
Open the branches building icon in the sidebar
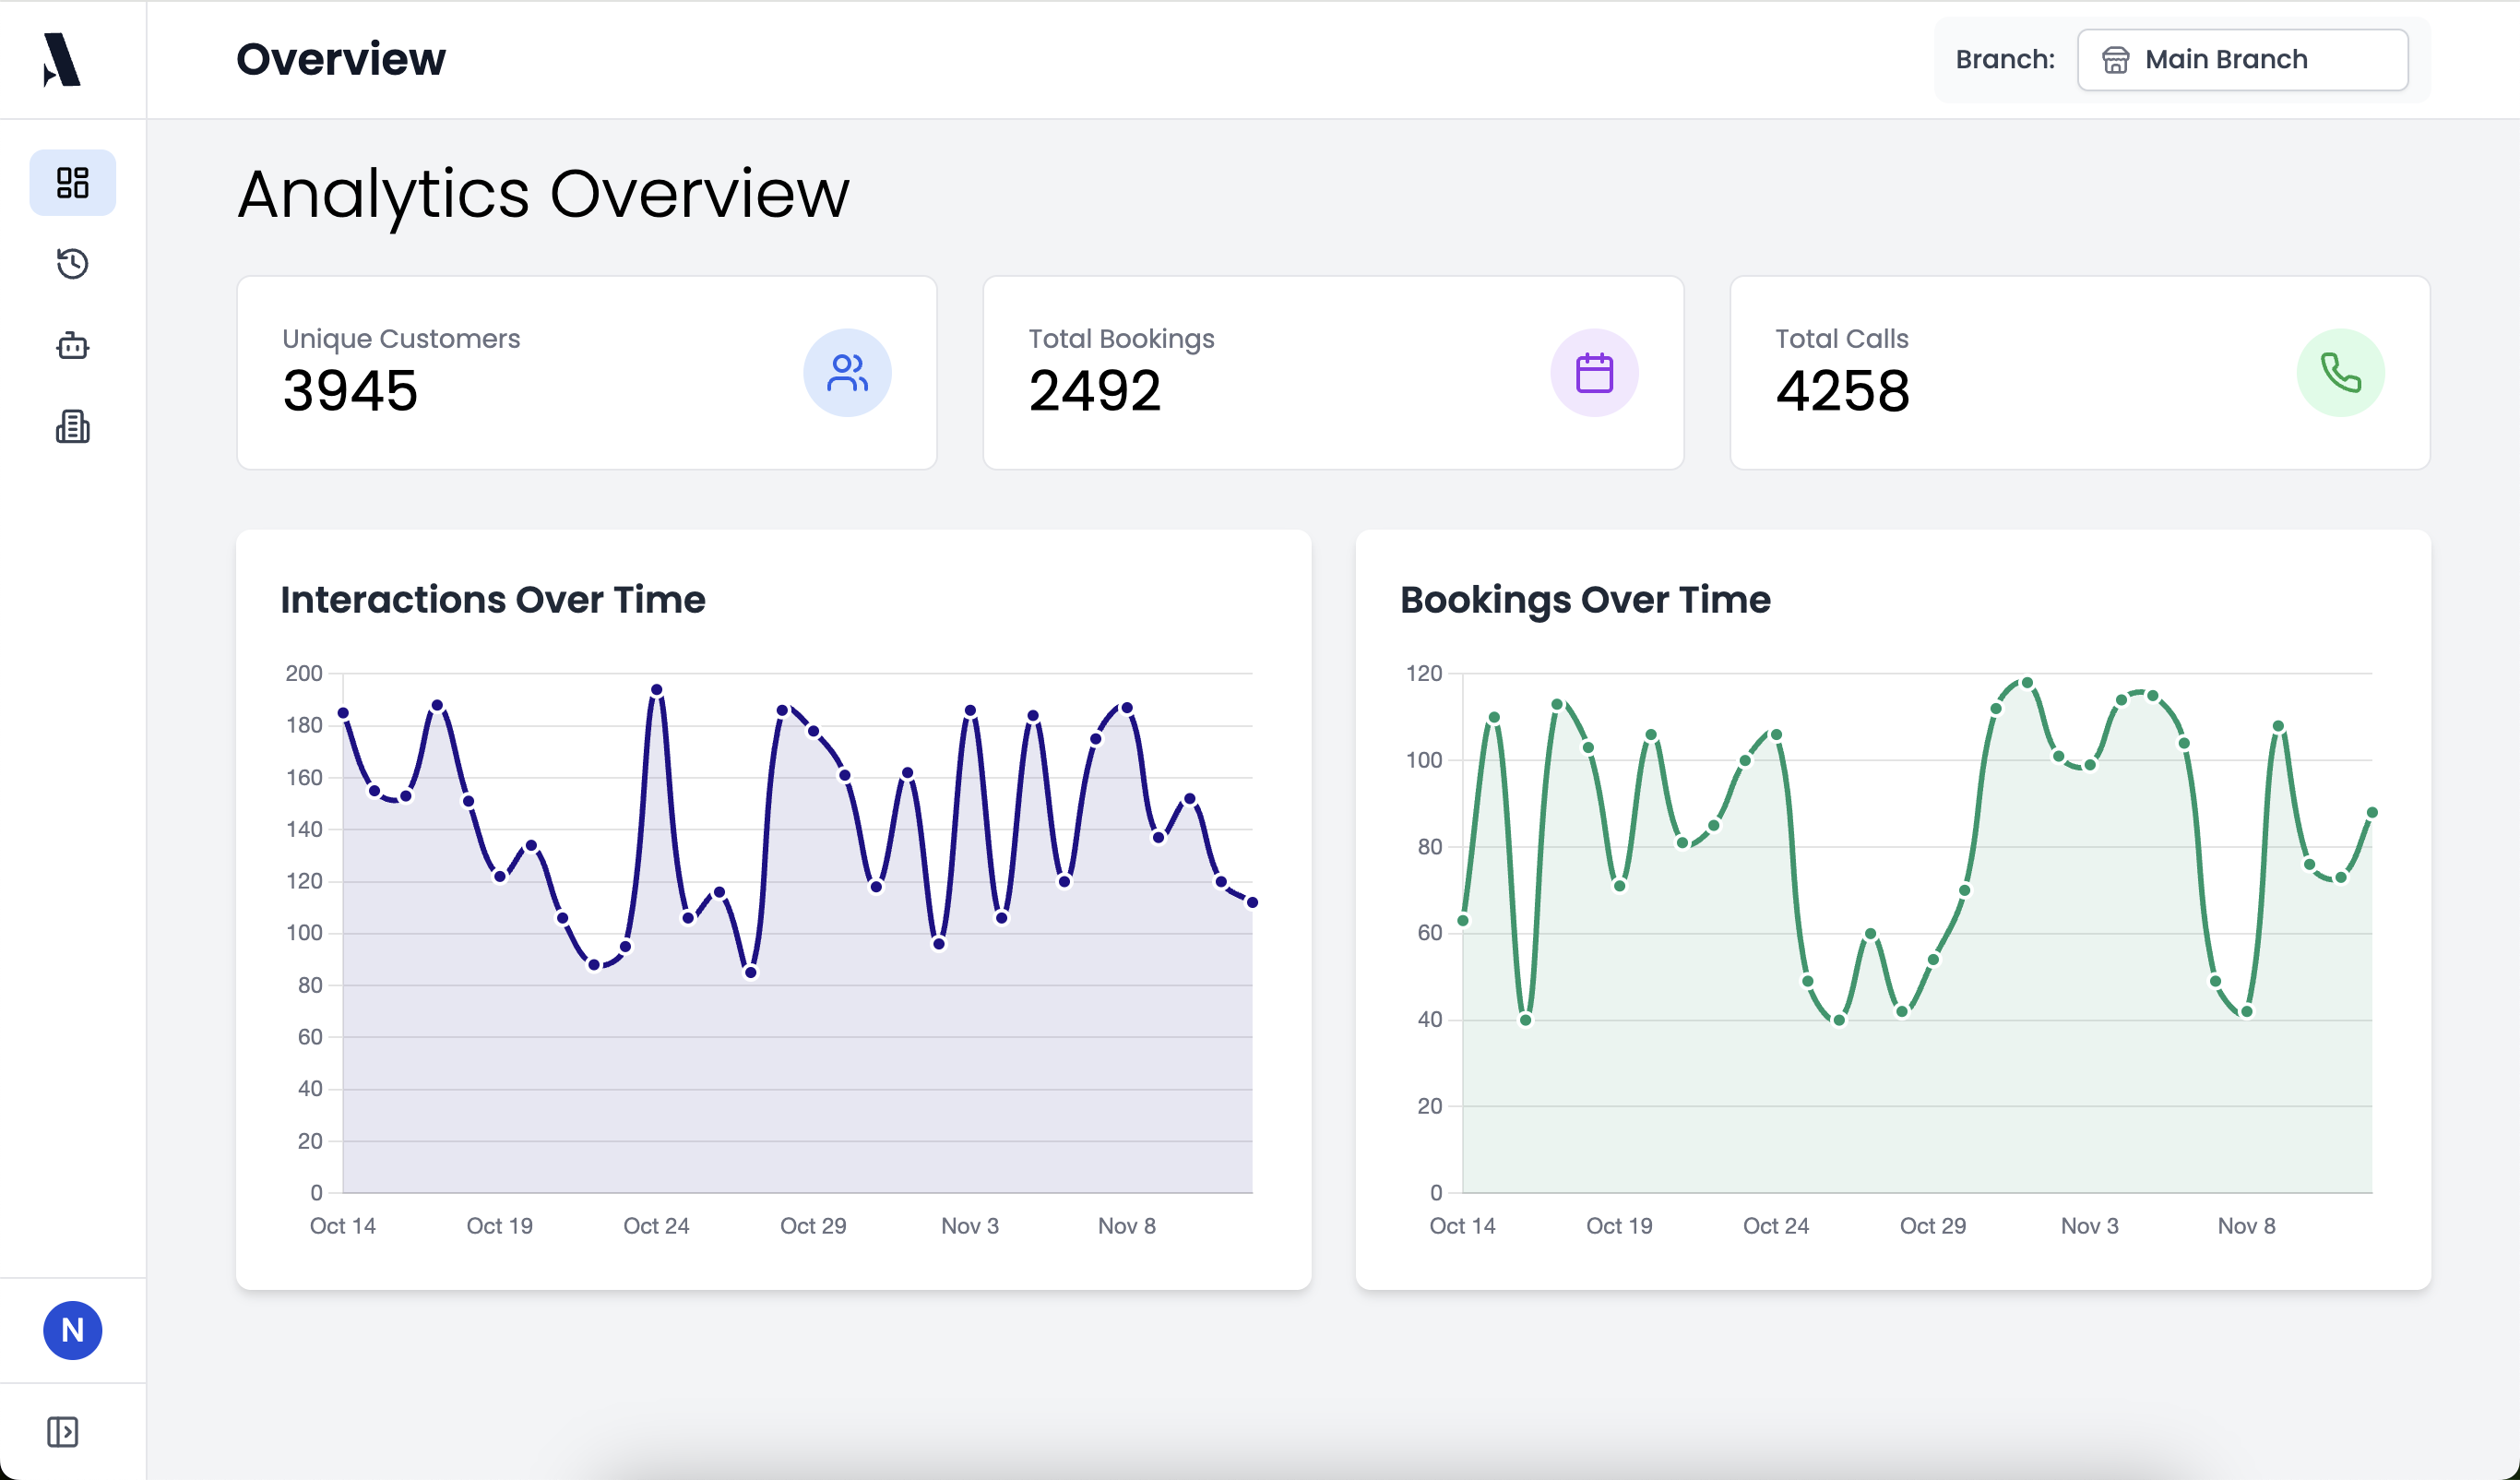(x=72, y=427)
